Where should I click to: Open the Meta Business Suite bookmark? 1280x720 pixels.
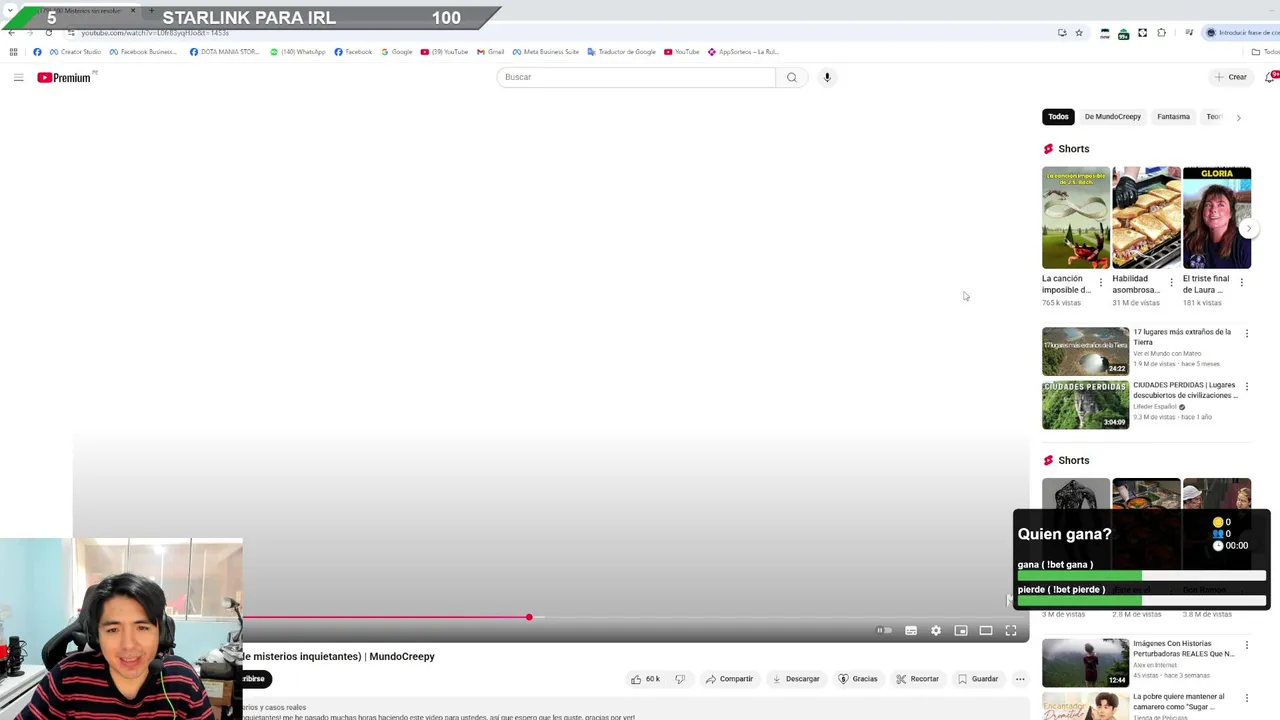coord(546,52)
